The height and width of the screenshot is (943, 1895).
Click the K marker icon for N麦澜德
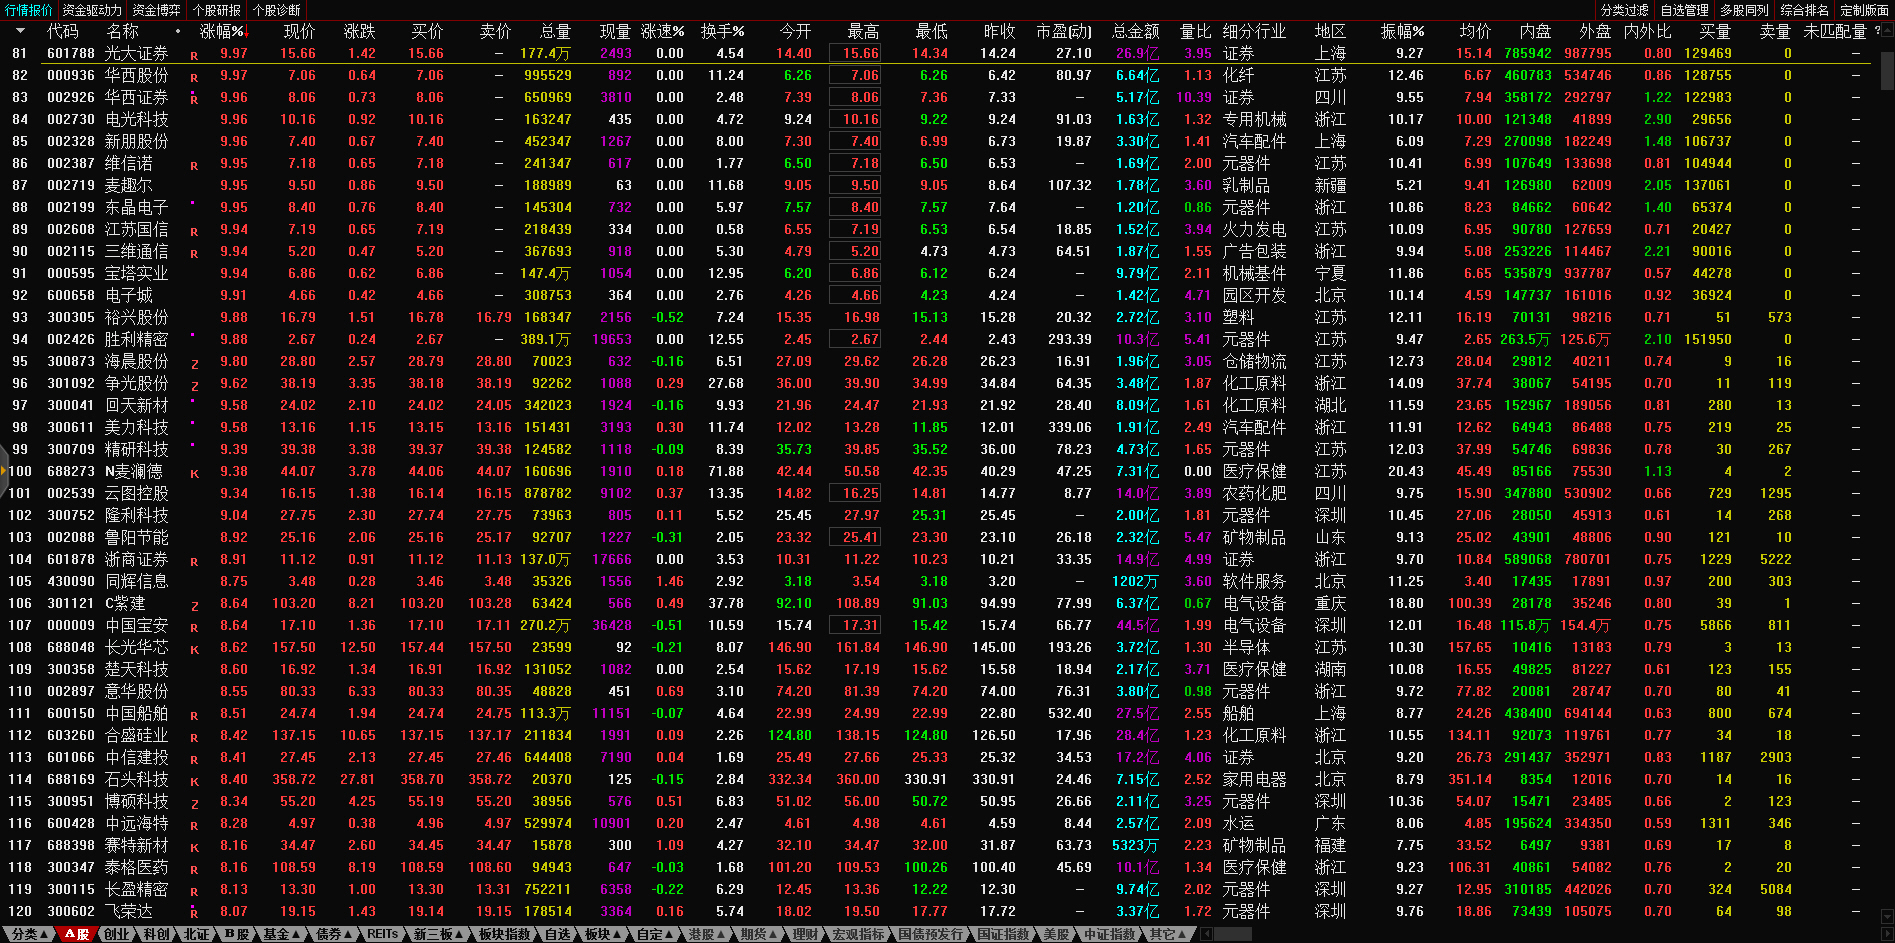coord(194,474)
